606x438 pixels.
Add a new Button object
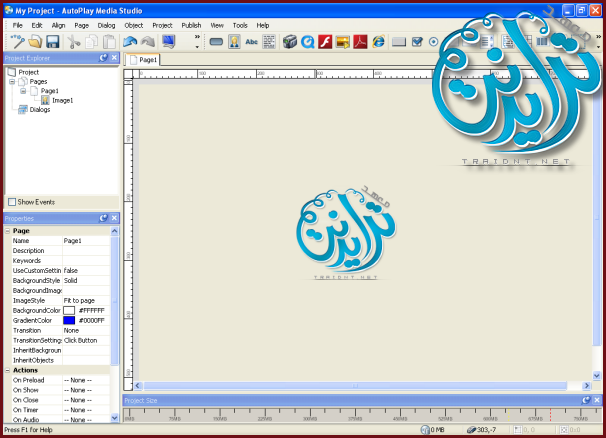216,41
